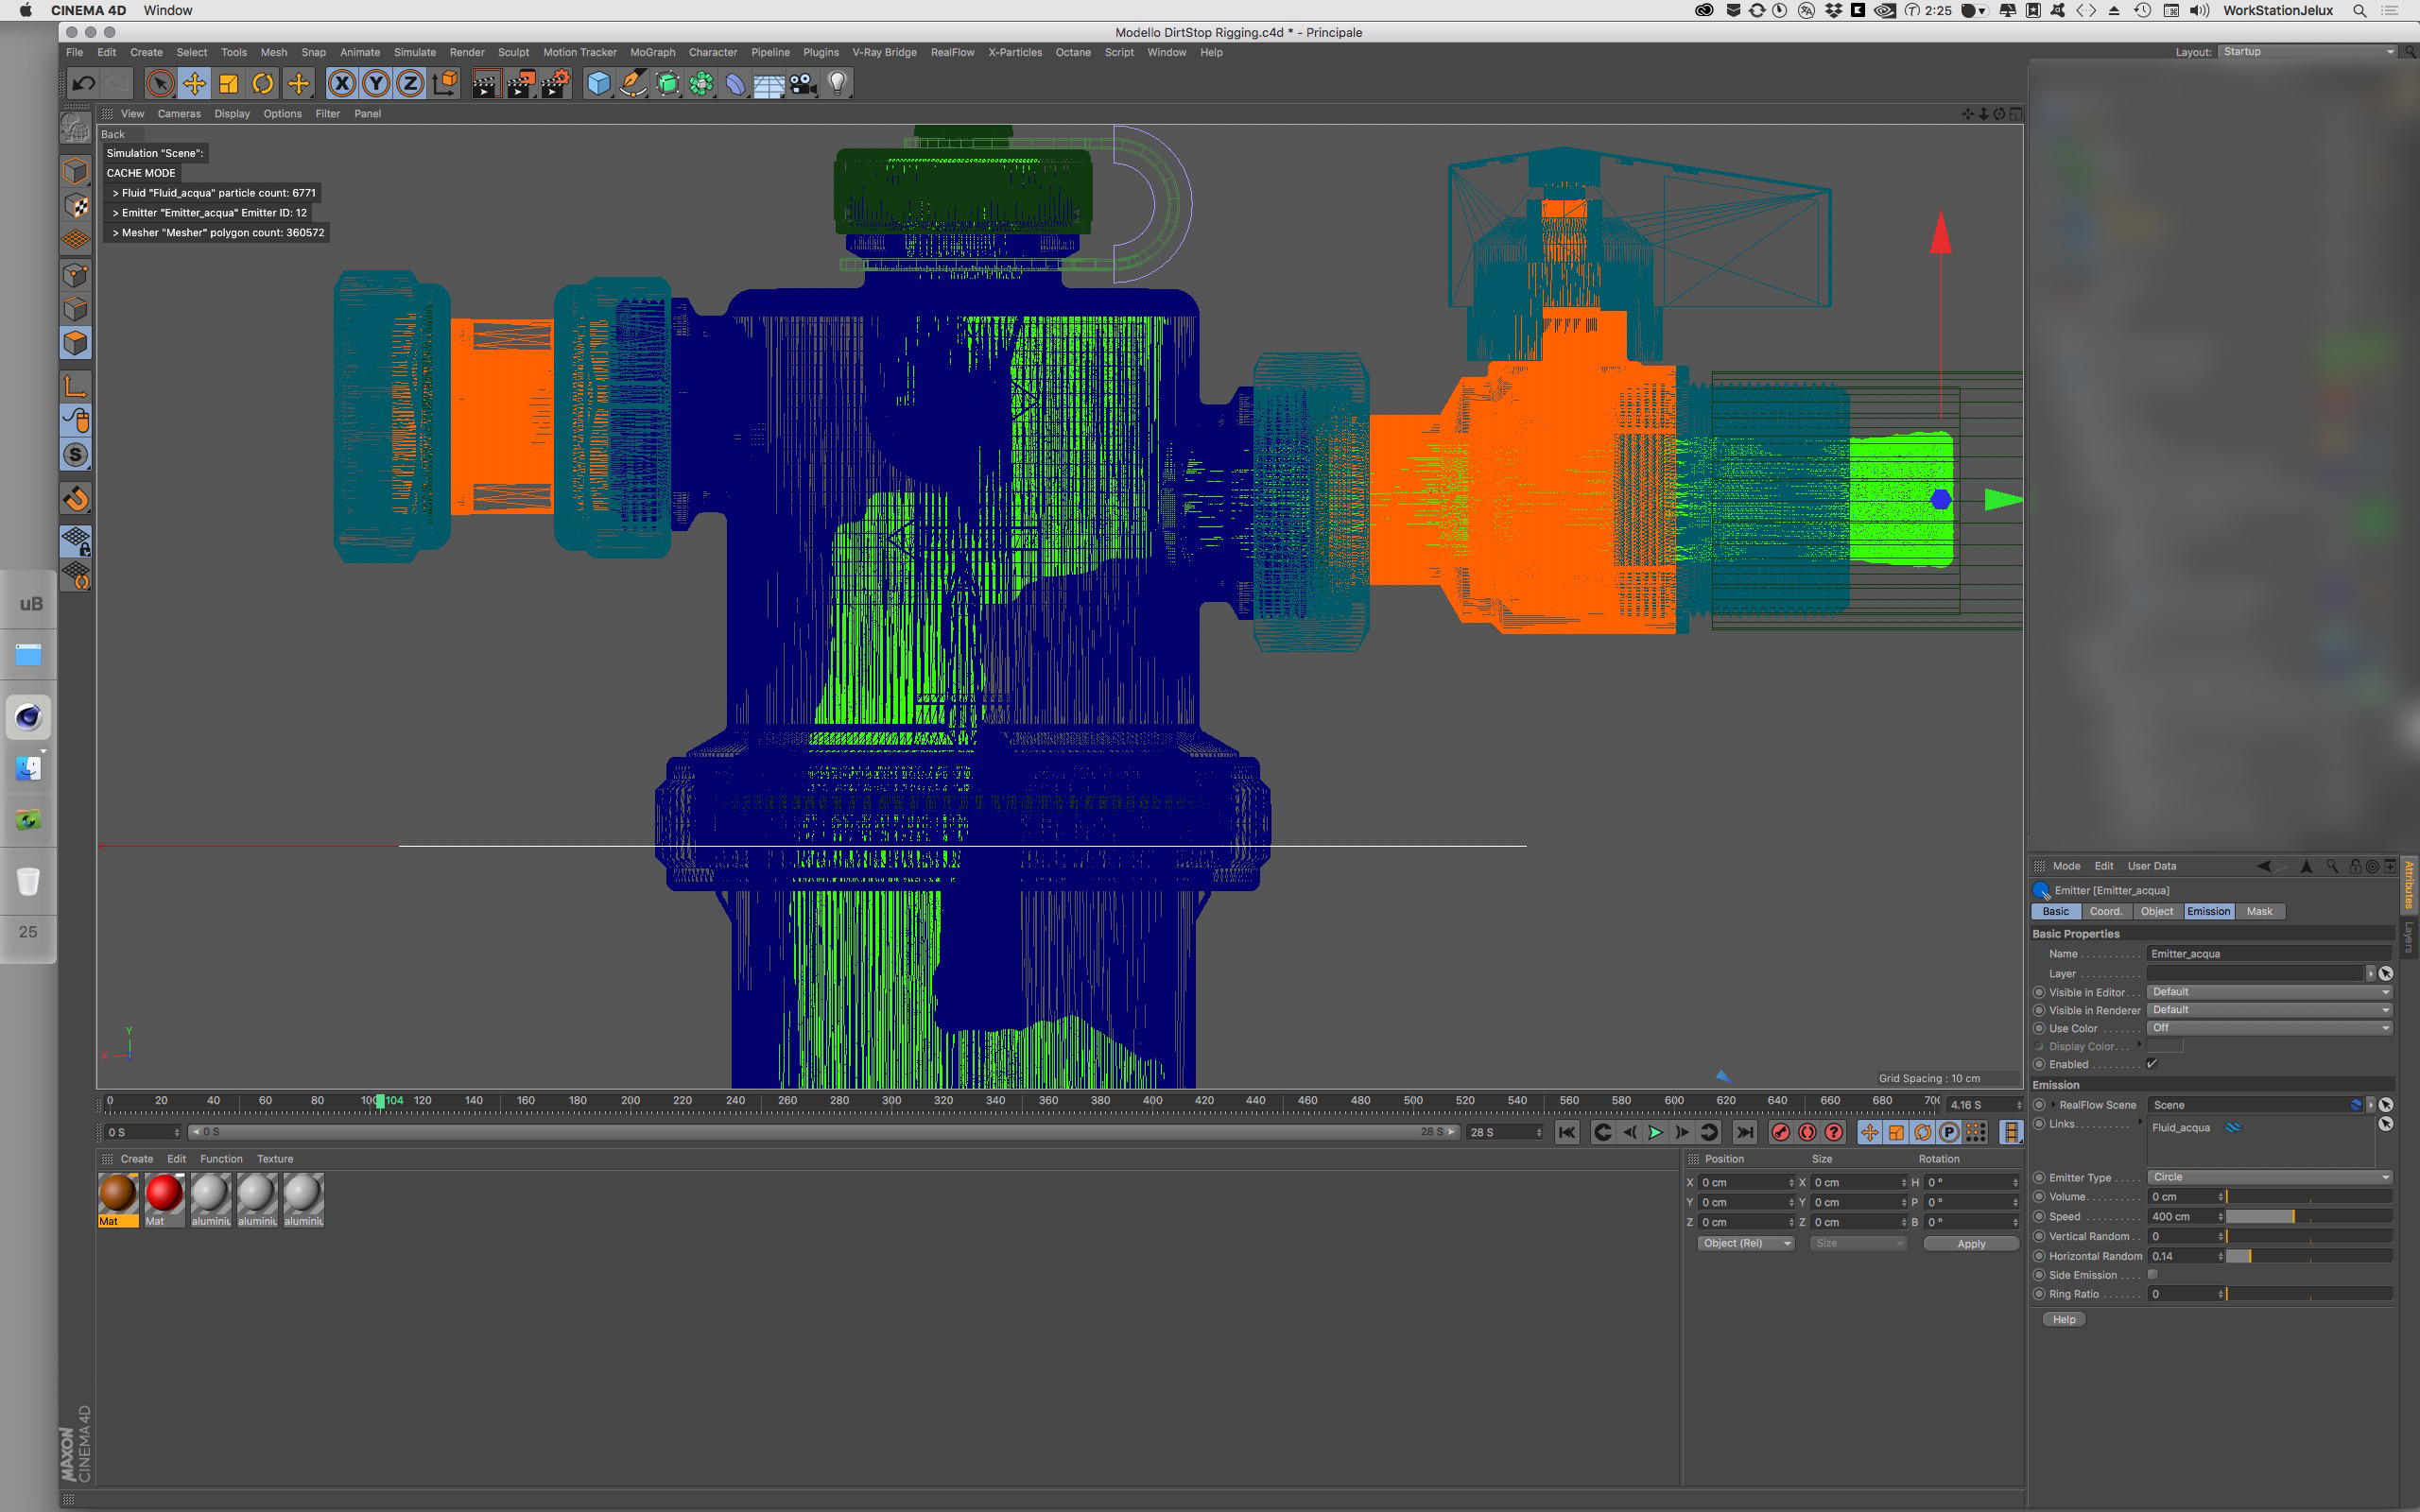2420x1512 pixels.
Task: Open the Edit Render Settings icon
Action: click(x=556, y=84)
